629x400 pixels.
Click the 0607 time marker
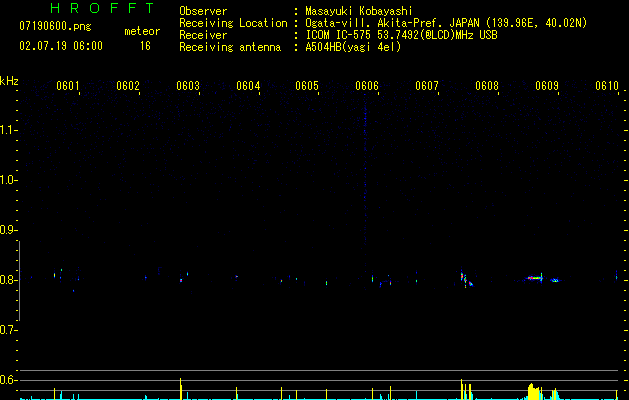(427, 85)
